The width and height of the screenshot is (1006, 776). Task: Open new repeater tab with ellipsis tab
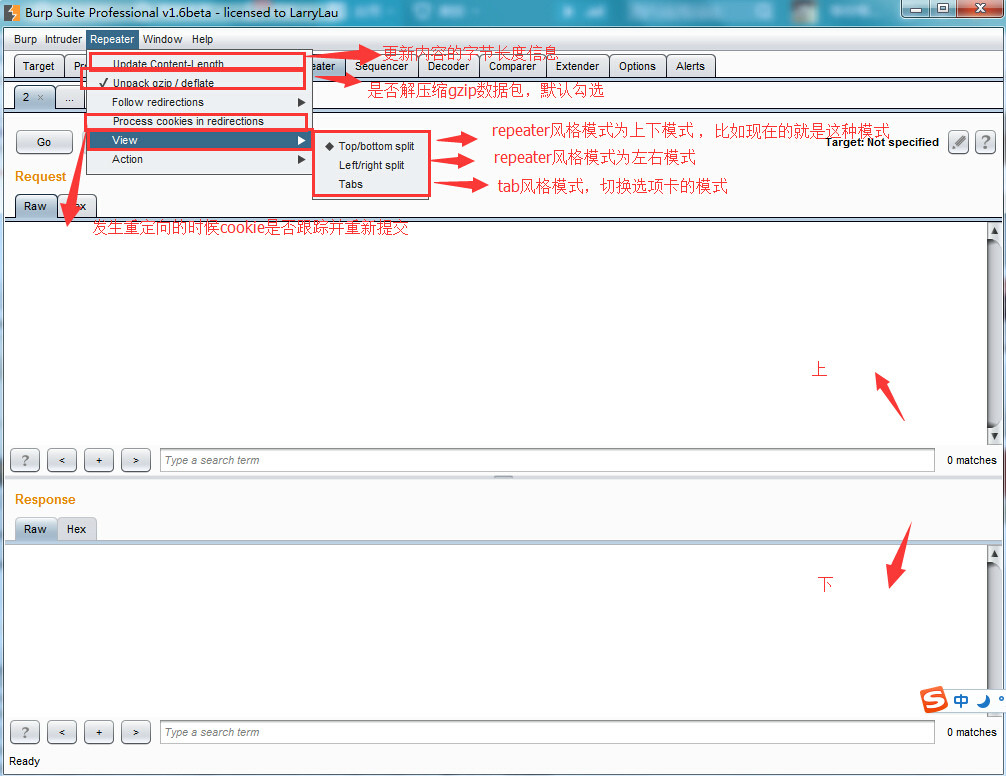[69, 97]
